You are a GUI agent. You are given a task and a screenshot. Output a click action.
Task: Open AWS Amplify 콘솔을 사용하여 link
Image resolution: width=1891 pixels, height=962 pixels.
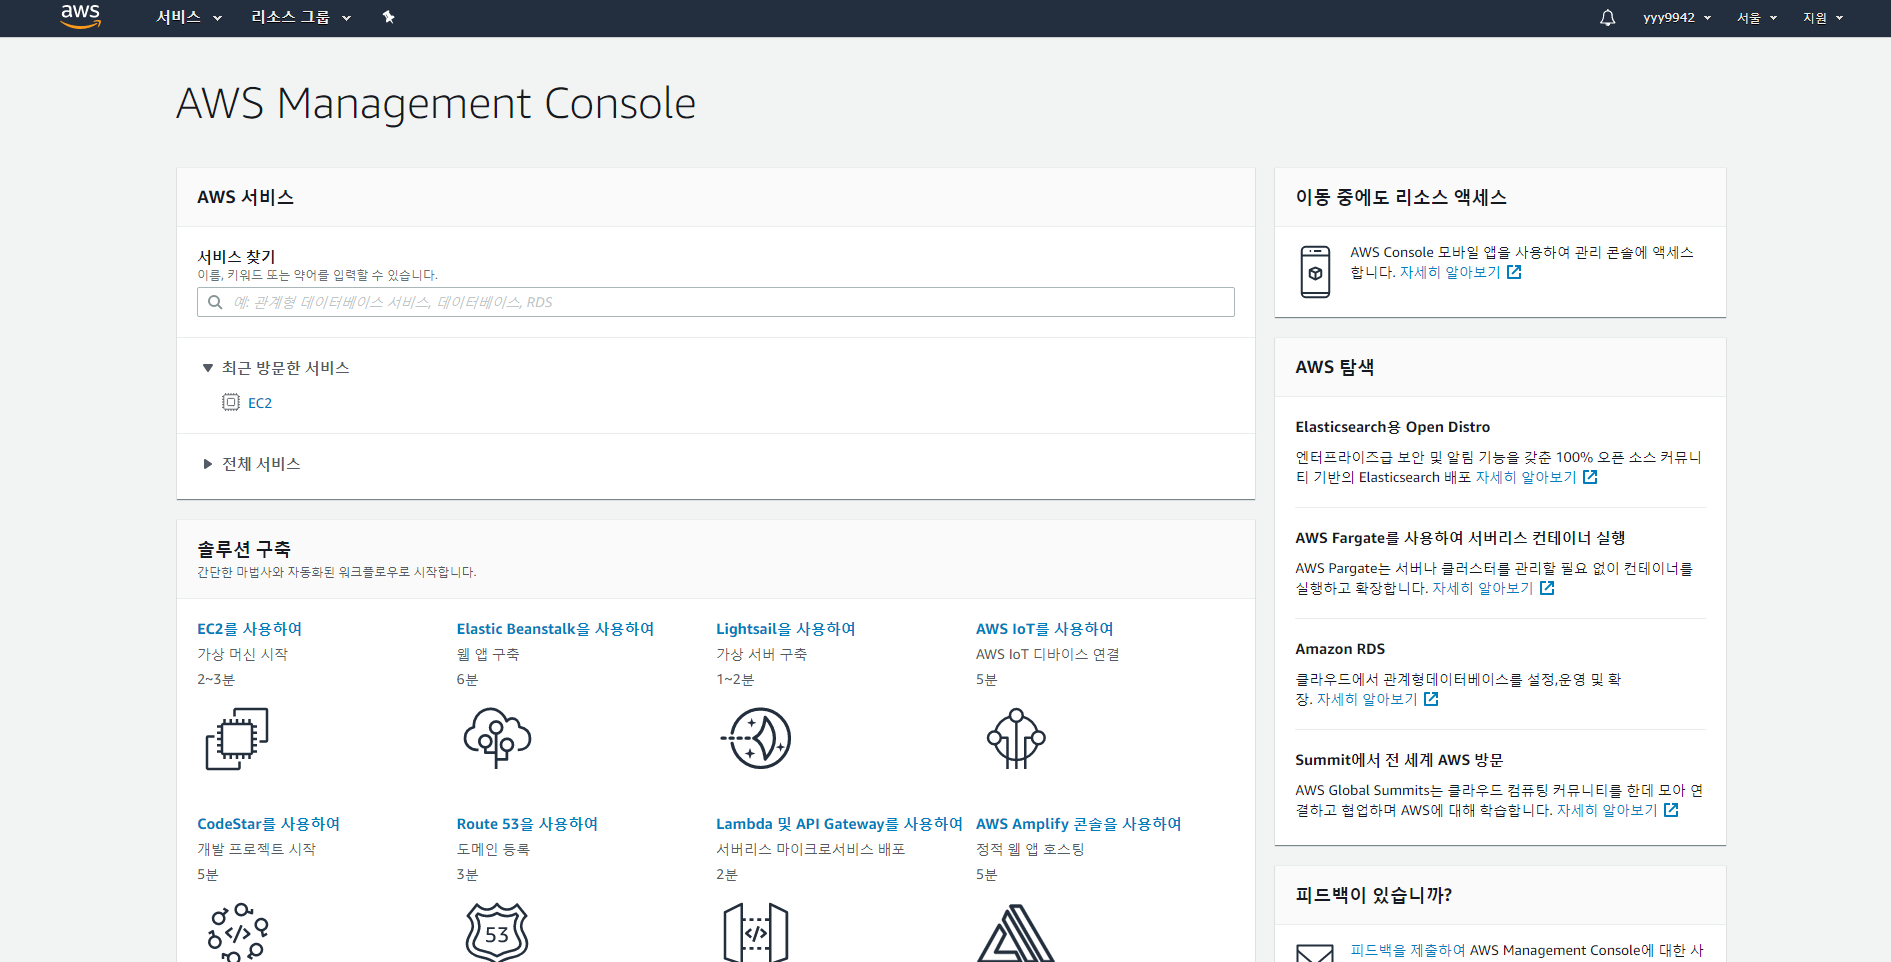coord(1078,824)
